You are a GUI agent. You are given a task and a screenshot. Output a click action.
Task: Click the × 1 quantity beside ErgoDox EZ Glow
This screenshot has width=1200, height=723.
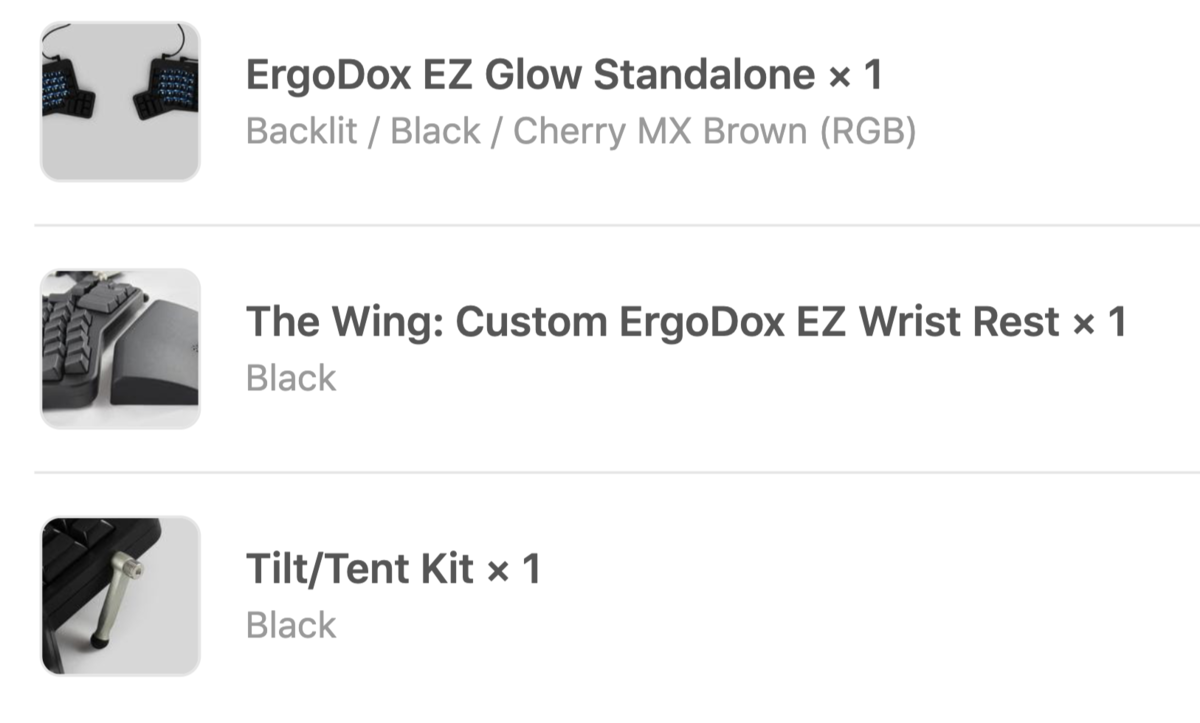[855, 76]
